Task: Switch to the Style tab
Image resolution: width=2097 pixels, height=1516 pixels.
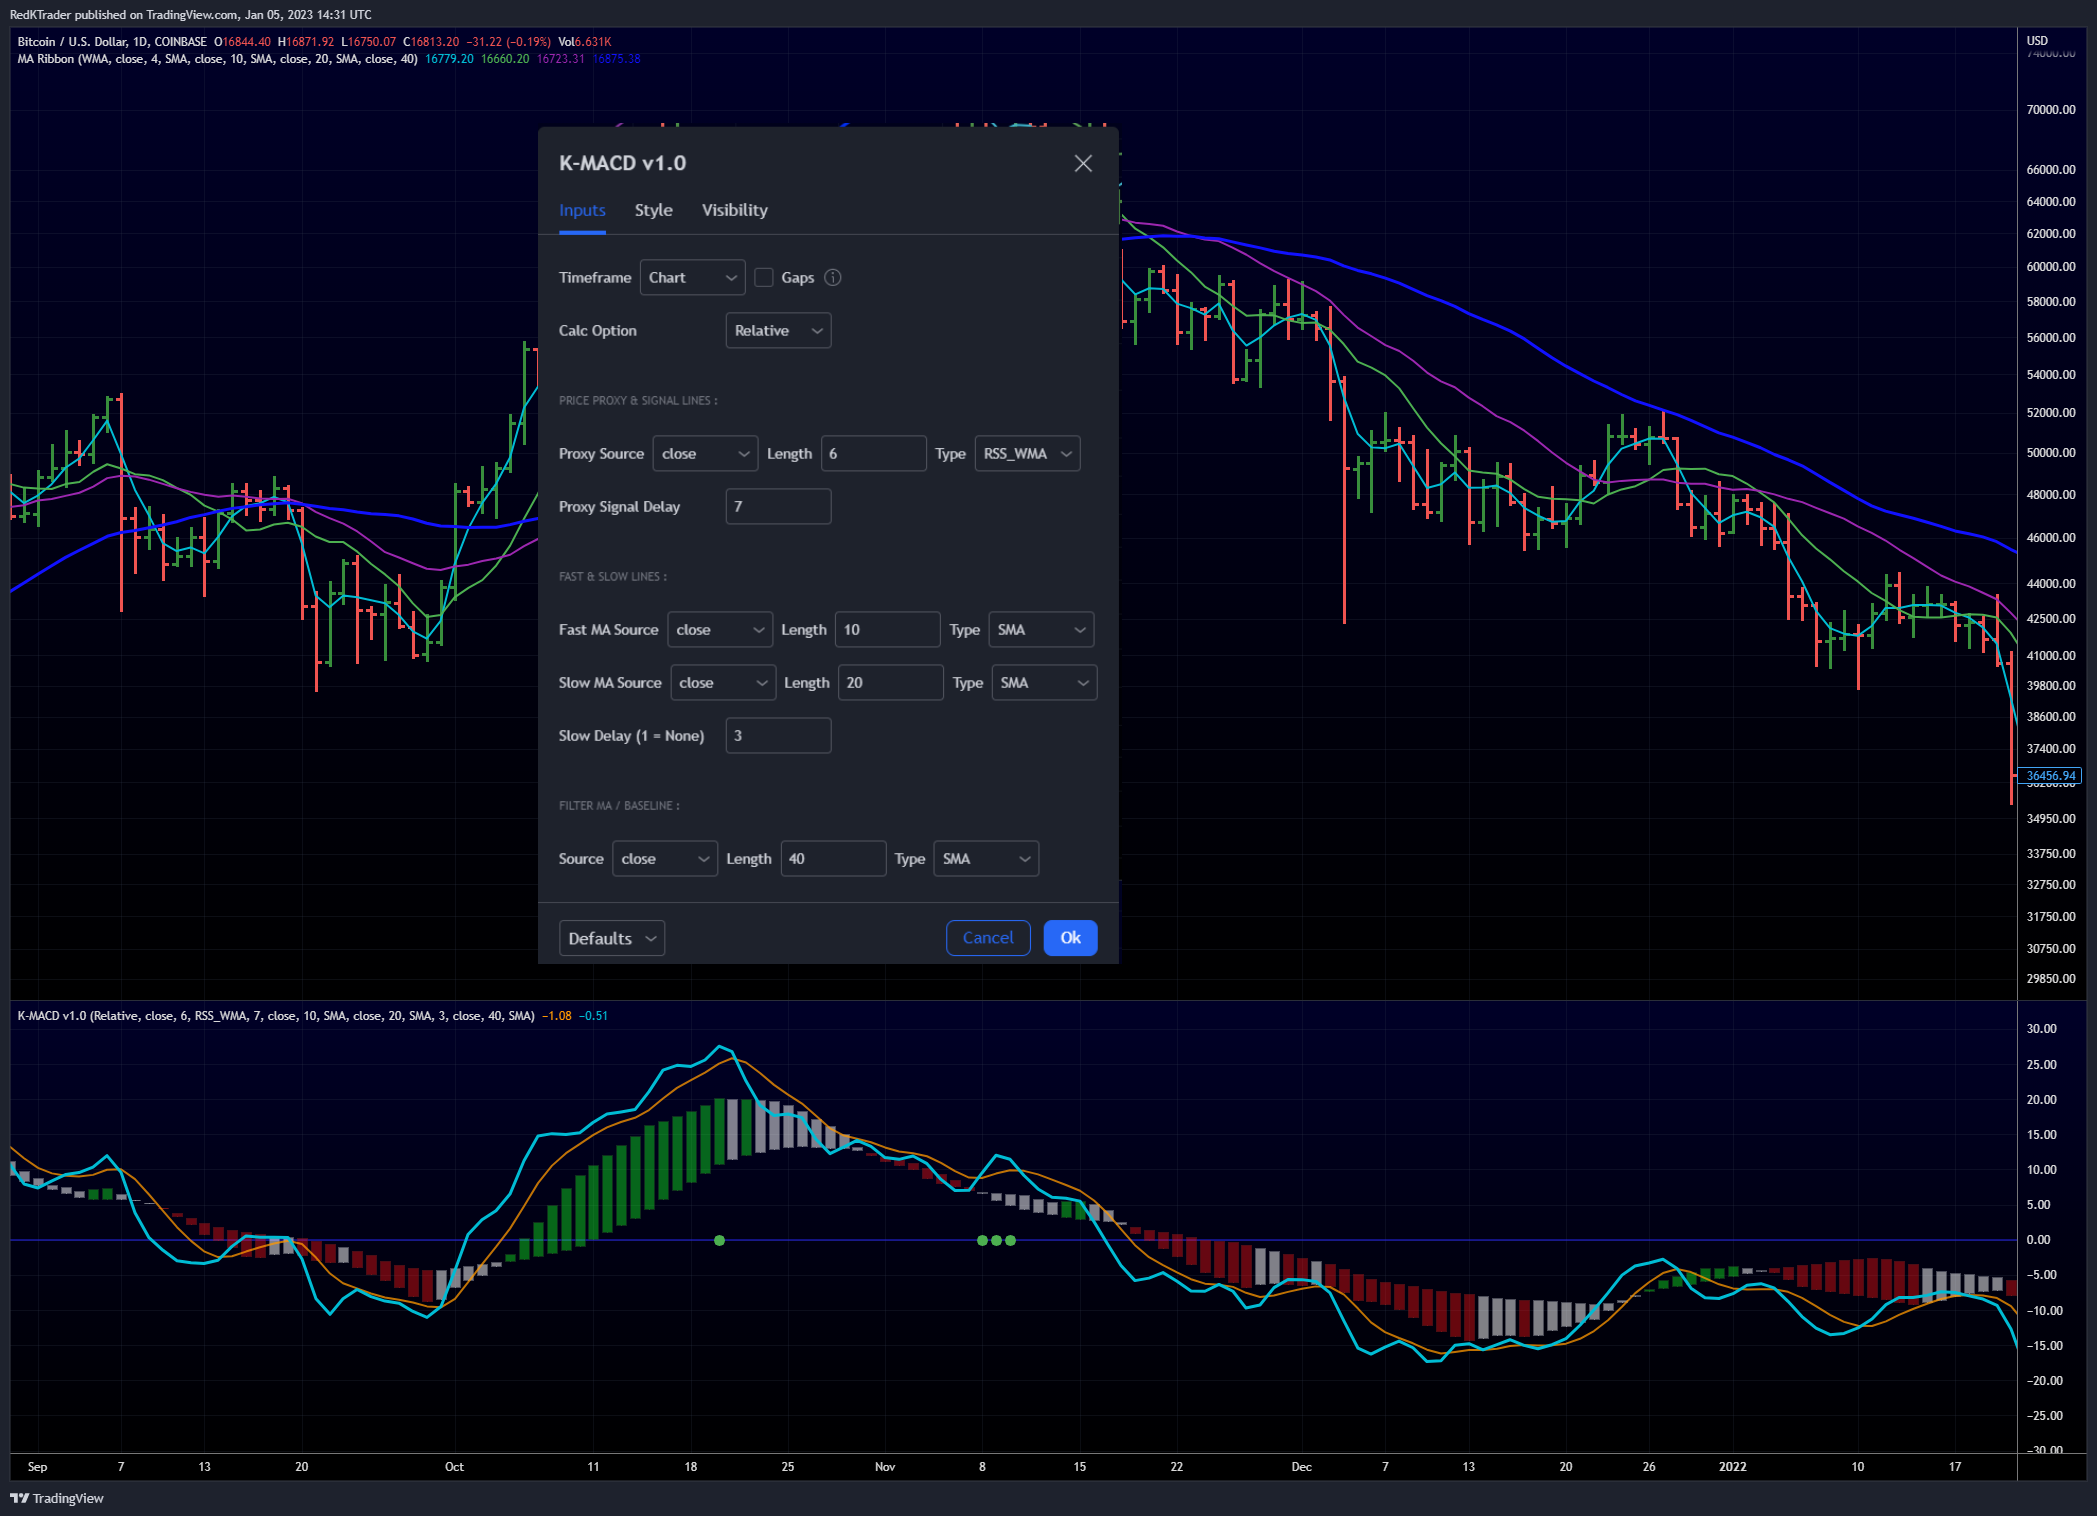Action: click(653, 210)
